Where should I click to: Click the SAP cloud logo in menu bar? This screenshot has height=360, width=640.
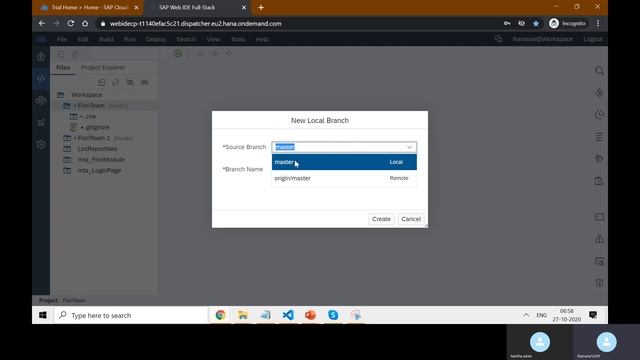point(41,39)
